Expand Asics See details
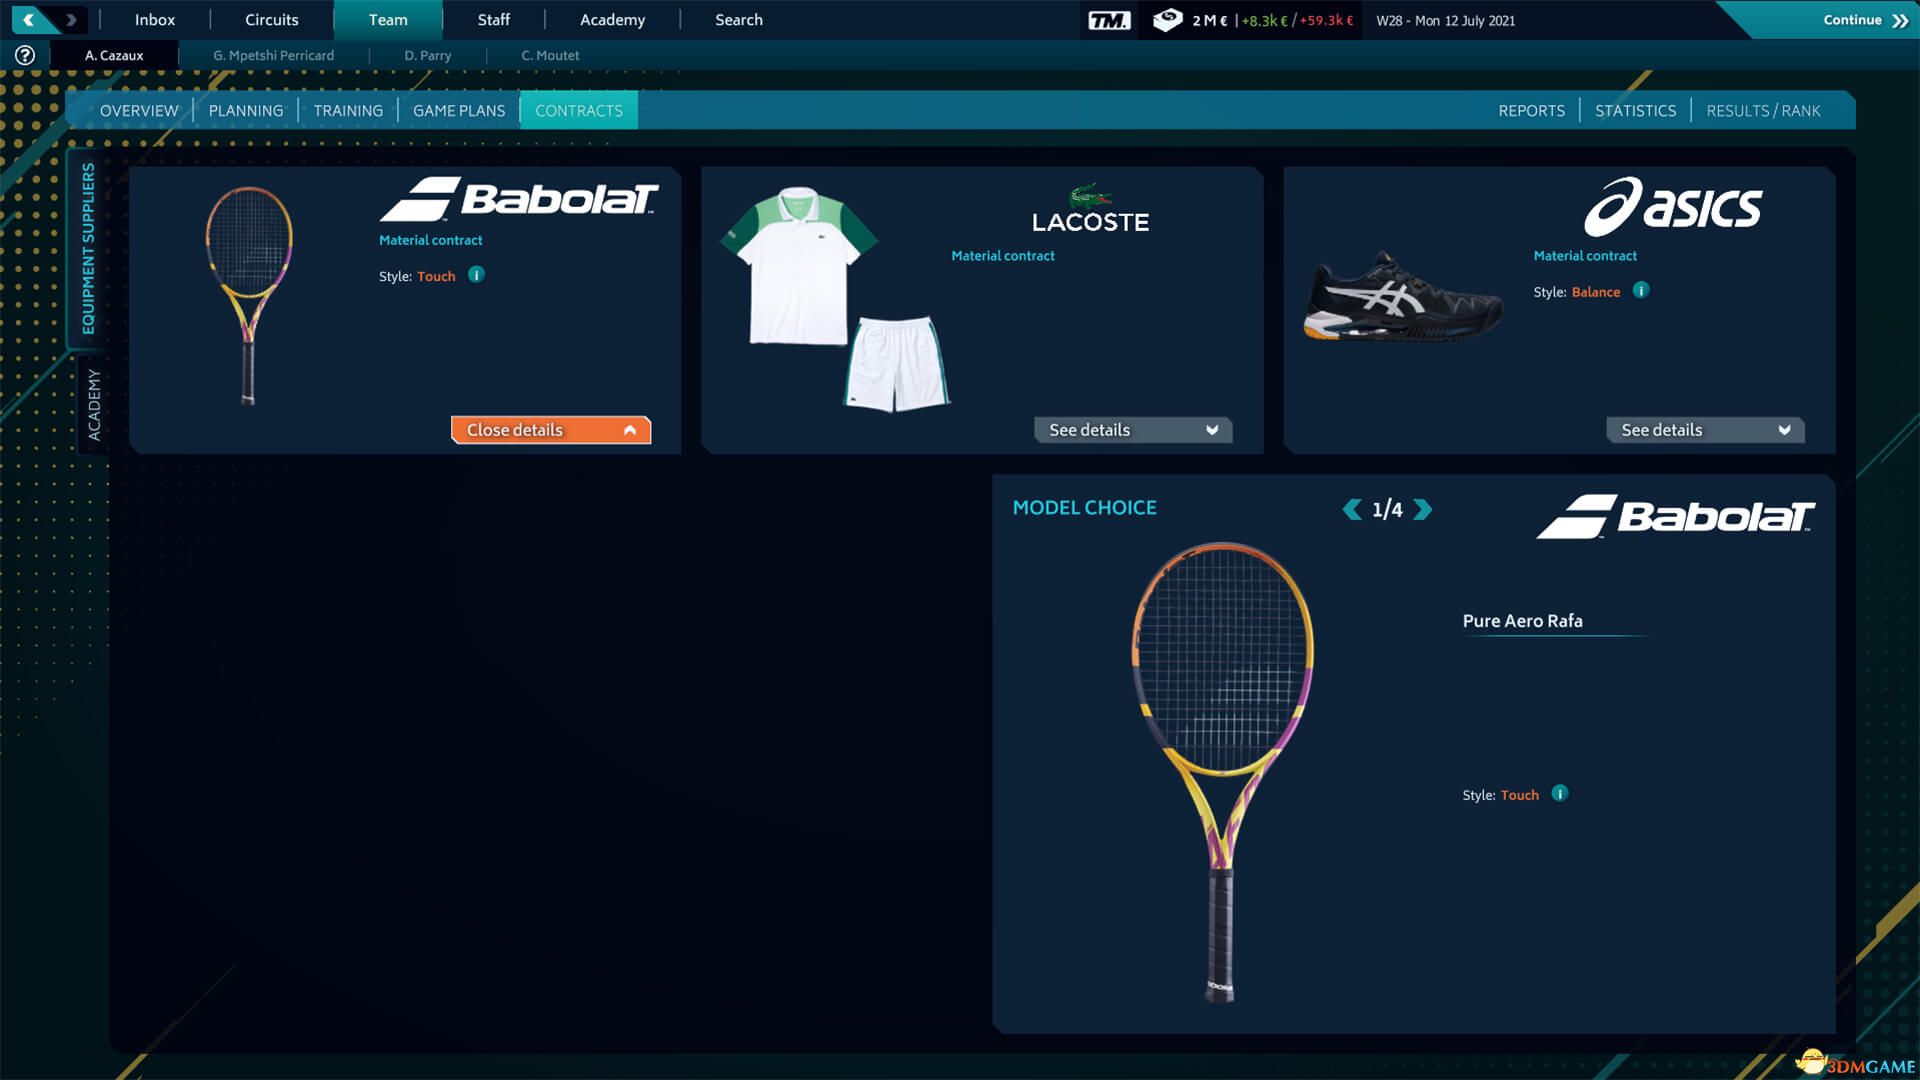Image resolution: width=1920 pixels, height=1080 pixels. click(x=1705, y=430)
